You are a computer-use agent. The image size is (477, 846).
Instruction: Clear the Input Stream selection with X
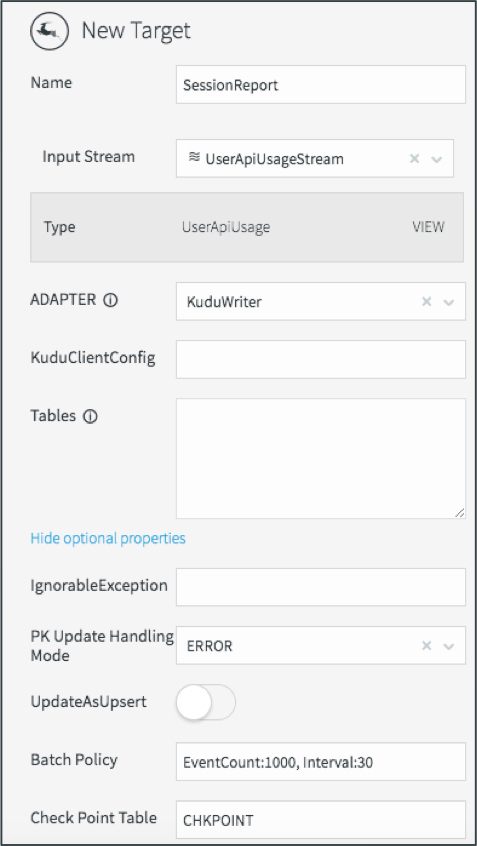[414, 159]
